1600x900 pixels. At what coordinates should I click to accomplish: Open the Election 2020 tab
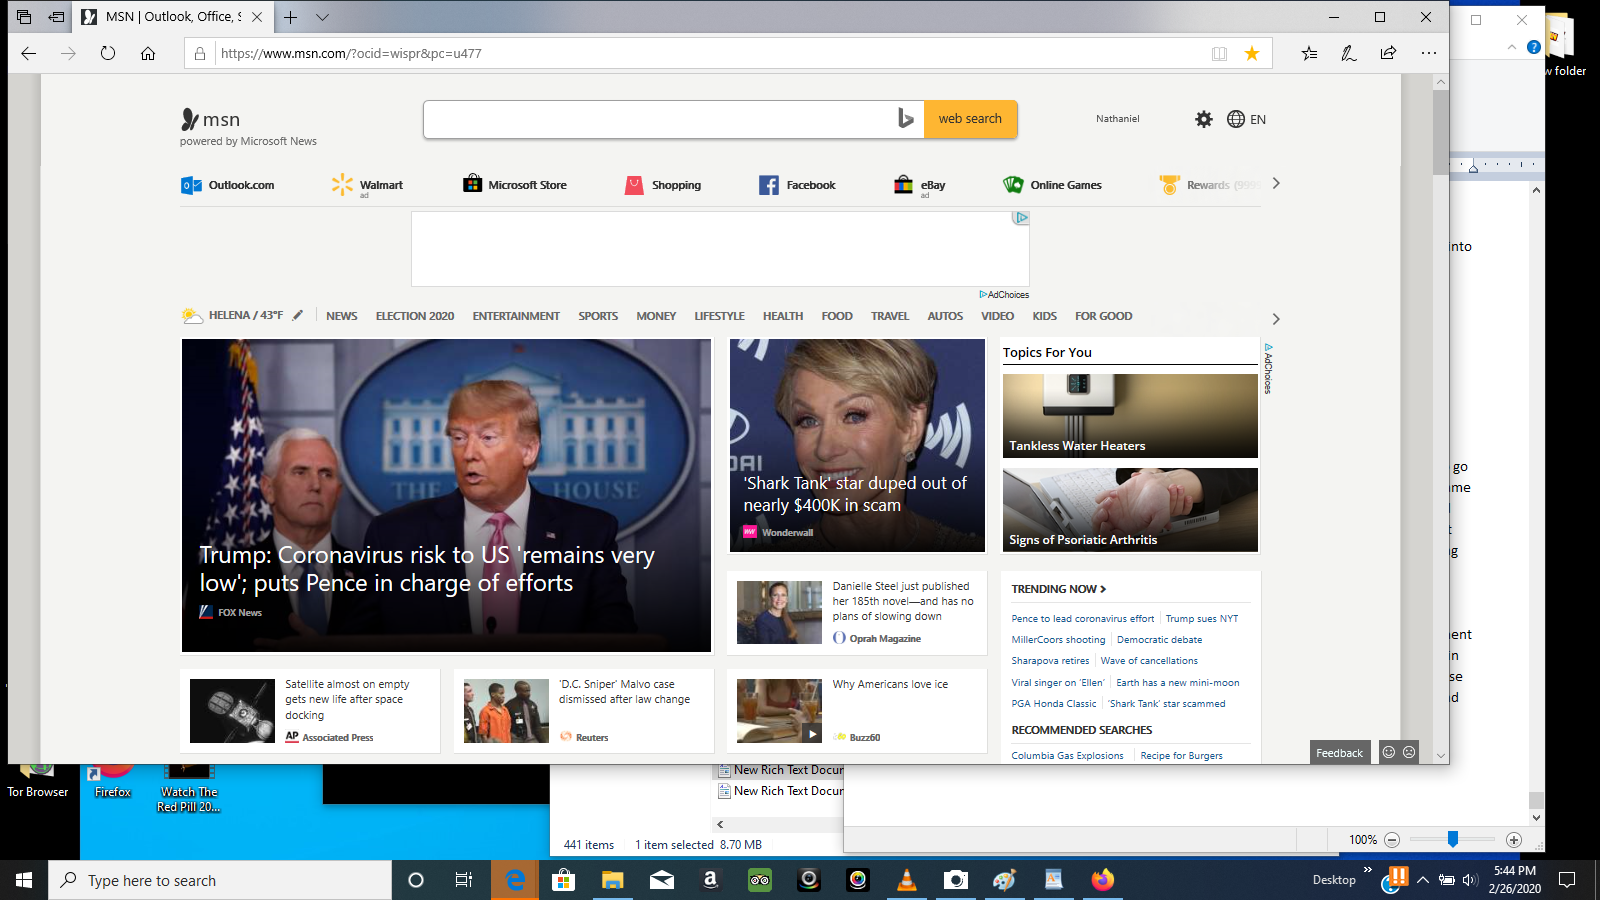click(x=415, y=316)
